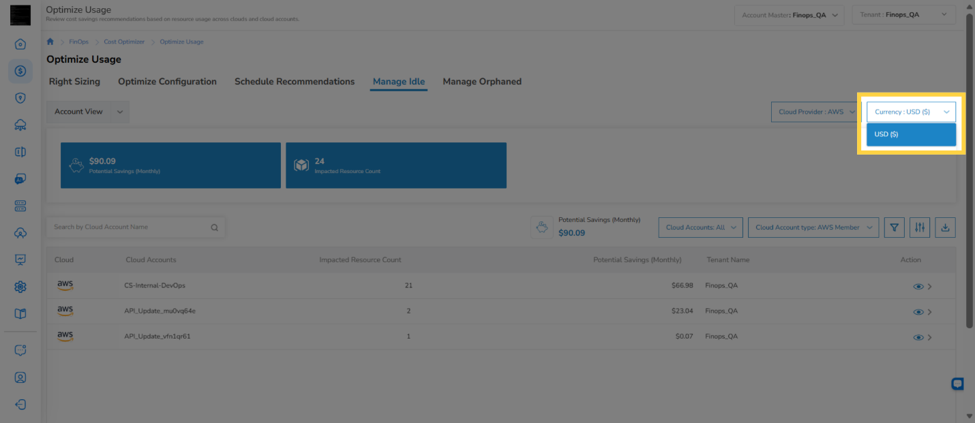The width and height of the screenshot is (975, 423).
Task: Open the Account Master dropdown
Action: tap(789, 15)
